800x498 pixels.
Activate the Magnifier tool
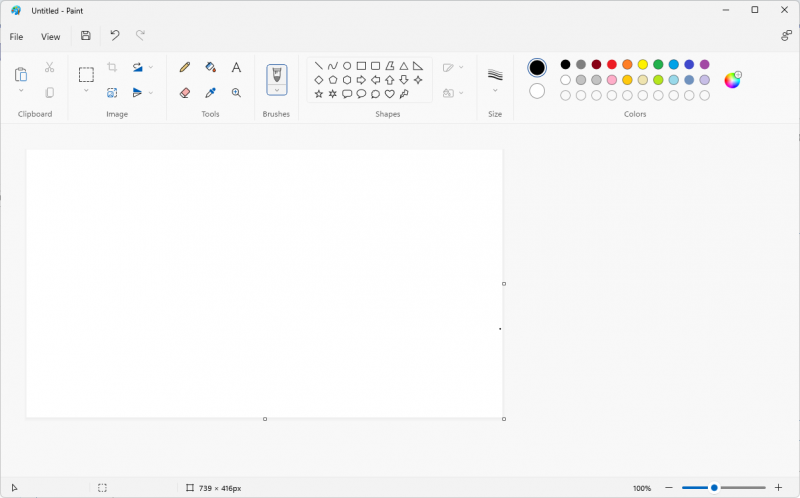pyautogui.click(x=236, y=92)
